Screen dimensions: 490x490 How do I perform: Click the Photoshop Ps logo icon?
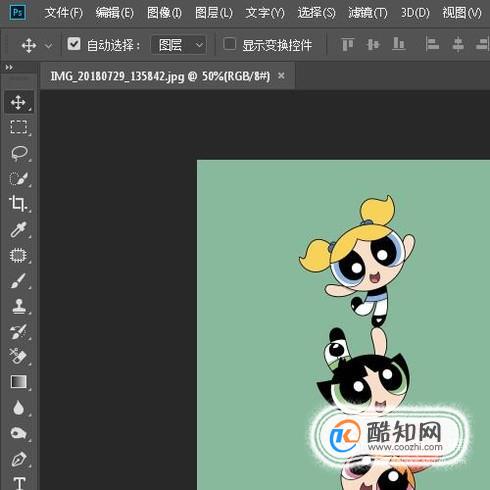pos(17,13)
